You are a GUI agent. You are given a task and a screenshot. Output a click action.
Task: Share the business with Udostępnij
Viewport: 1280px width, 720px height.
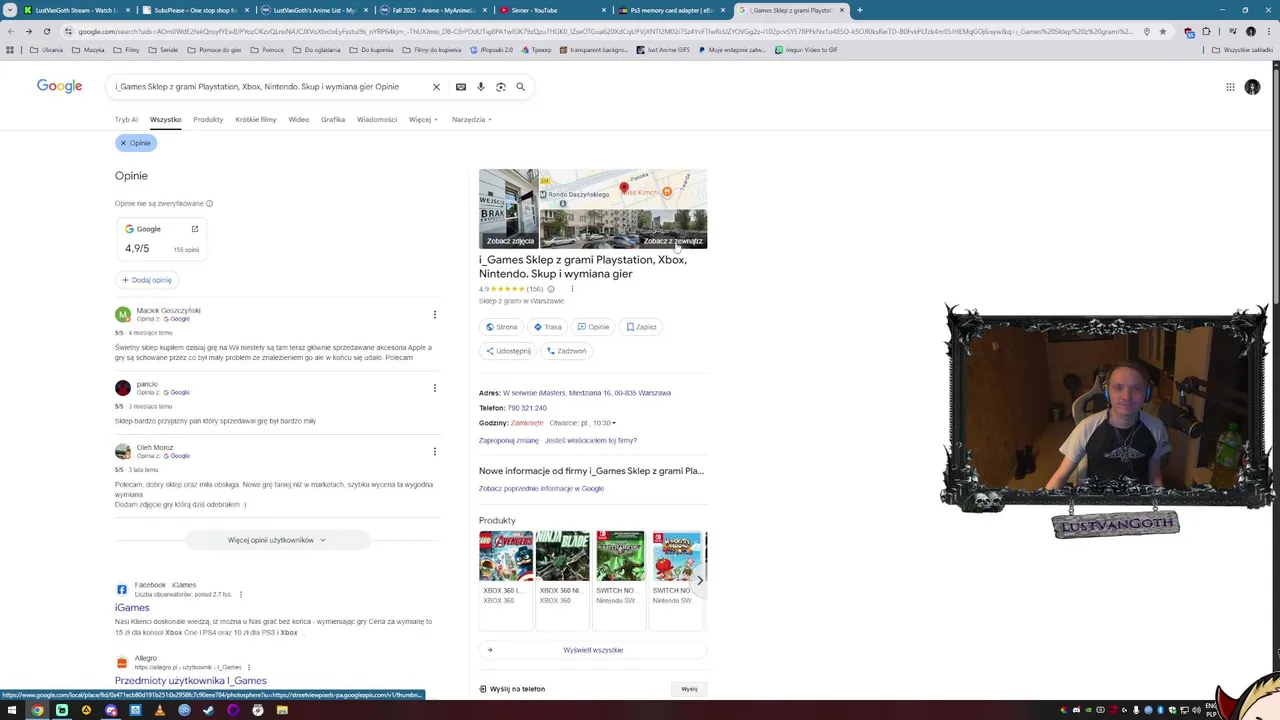[x=508, y=351]
